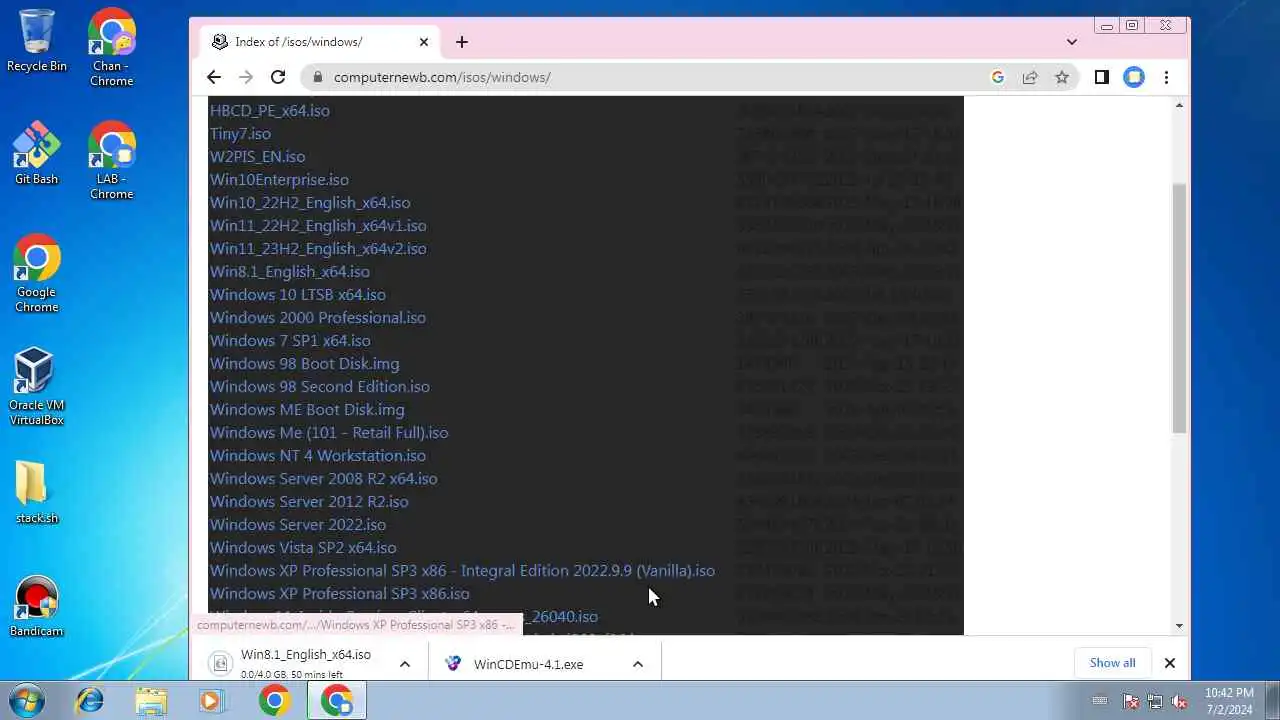Open Windows Media Player taskbar icon
Image resolution: width=1280 pixels, height=720 pixels.
click(x=211, y=700)
